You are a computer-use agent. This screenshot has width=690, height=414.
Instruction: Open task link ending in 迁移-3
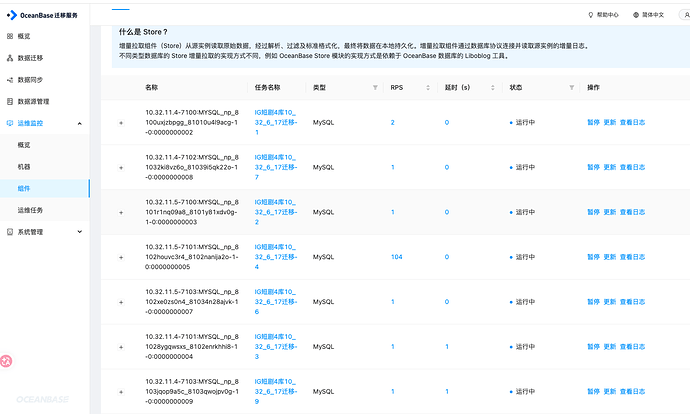click(275, 347)
